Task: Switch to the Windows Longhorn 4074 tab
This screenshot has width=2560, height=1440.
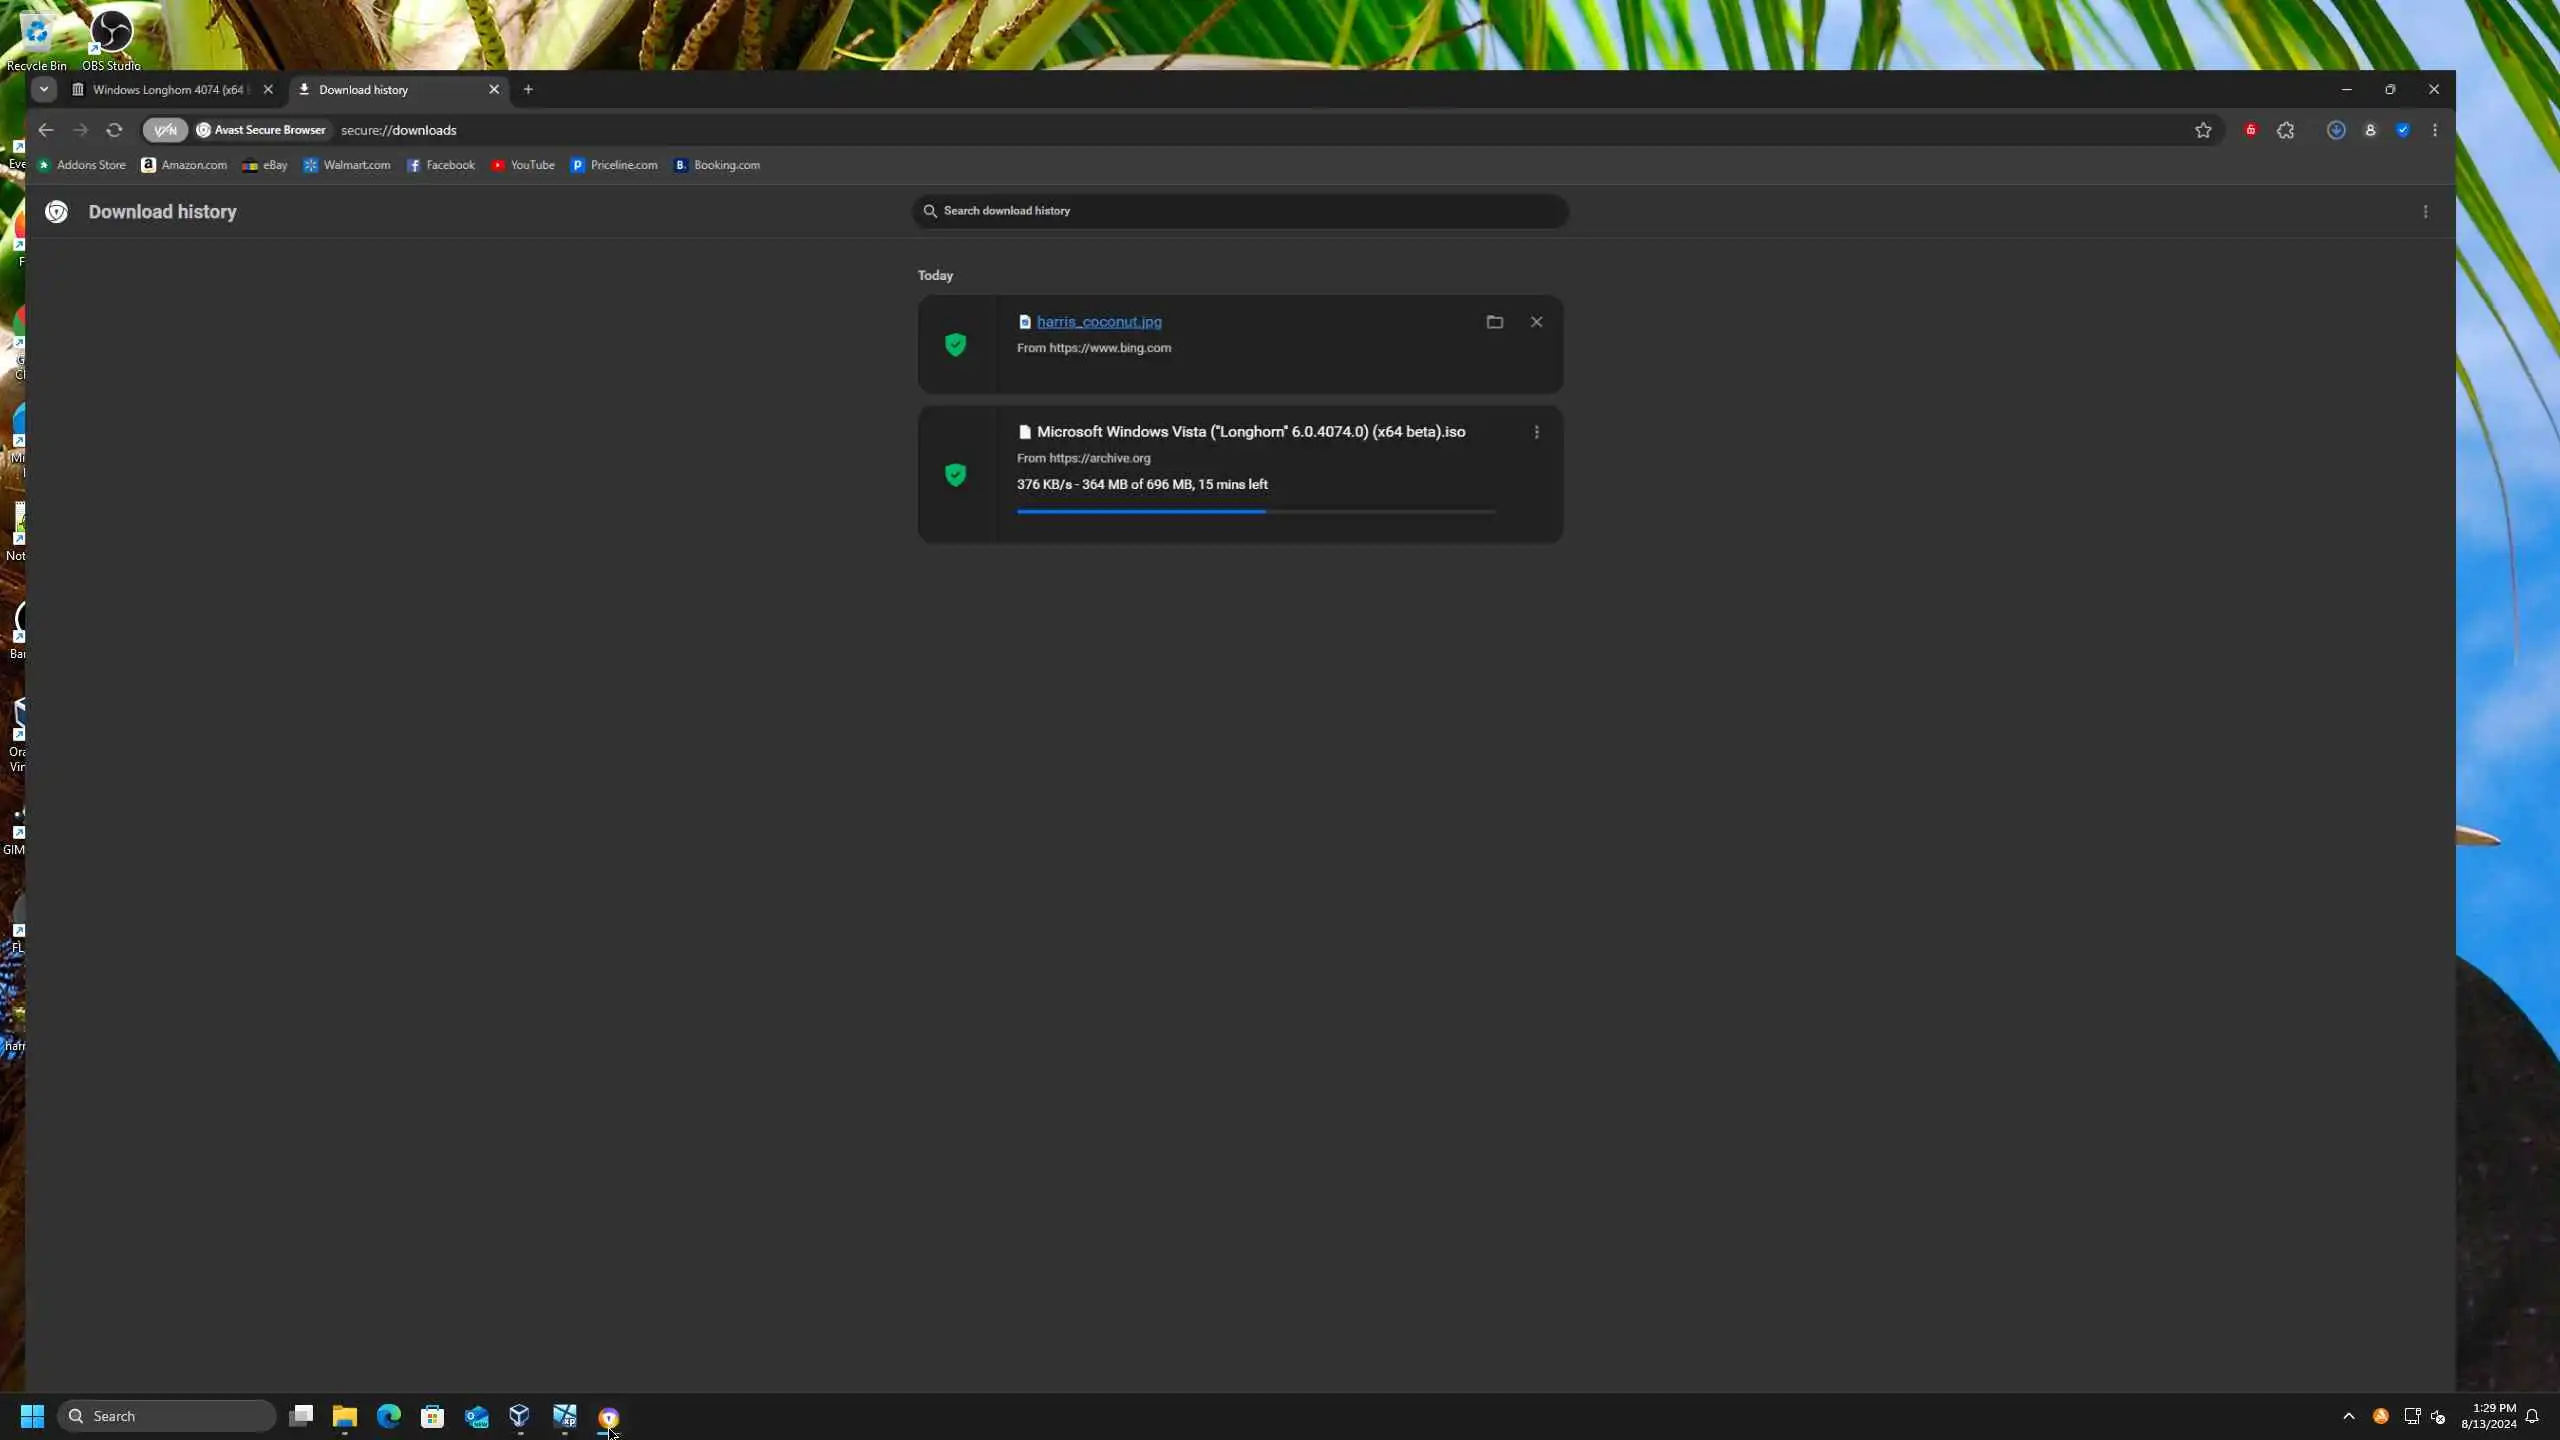Action: coord(168,90)
